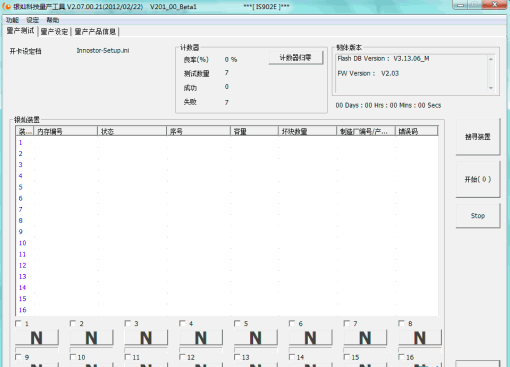Click the Innostor-Setup.ini file name

tap(103, 51)
